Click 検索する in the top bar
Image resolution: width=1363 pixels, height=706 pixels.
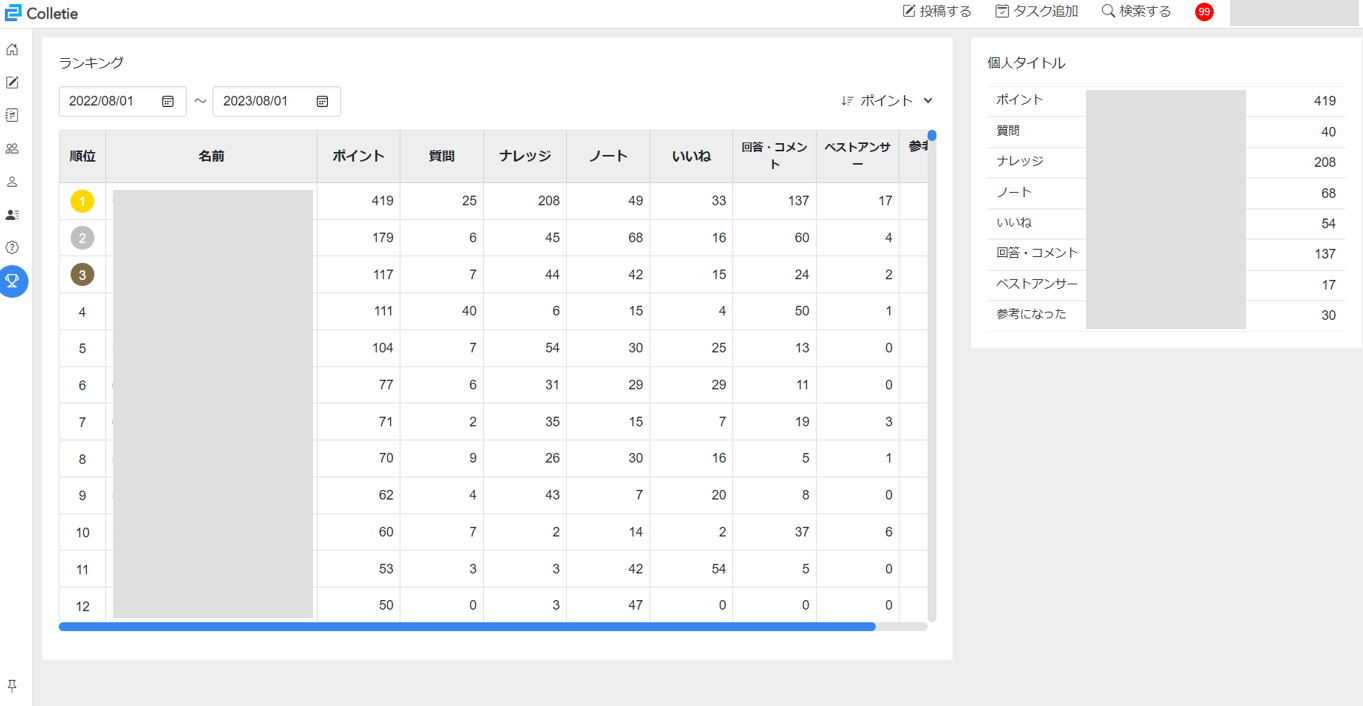tap(1136, 12)
